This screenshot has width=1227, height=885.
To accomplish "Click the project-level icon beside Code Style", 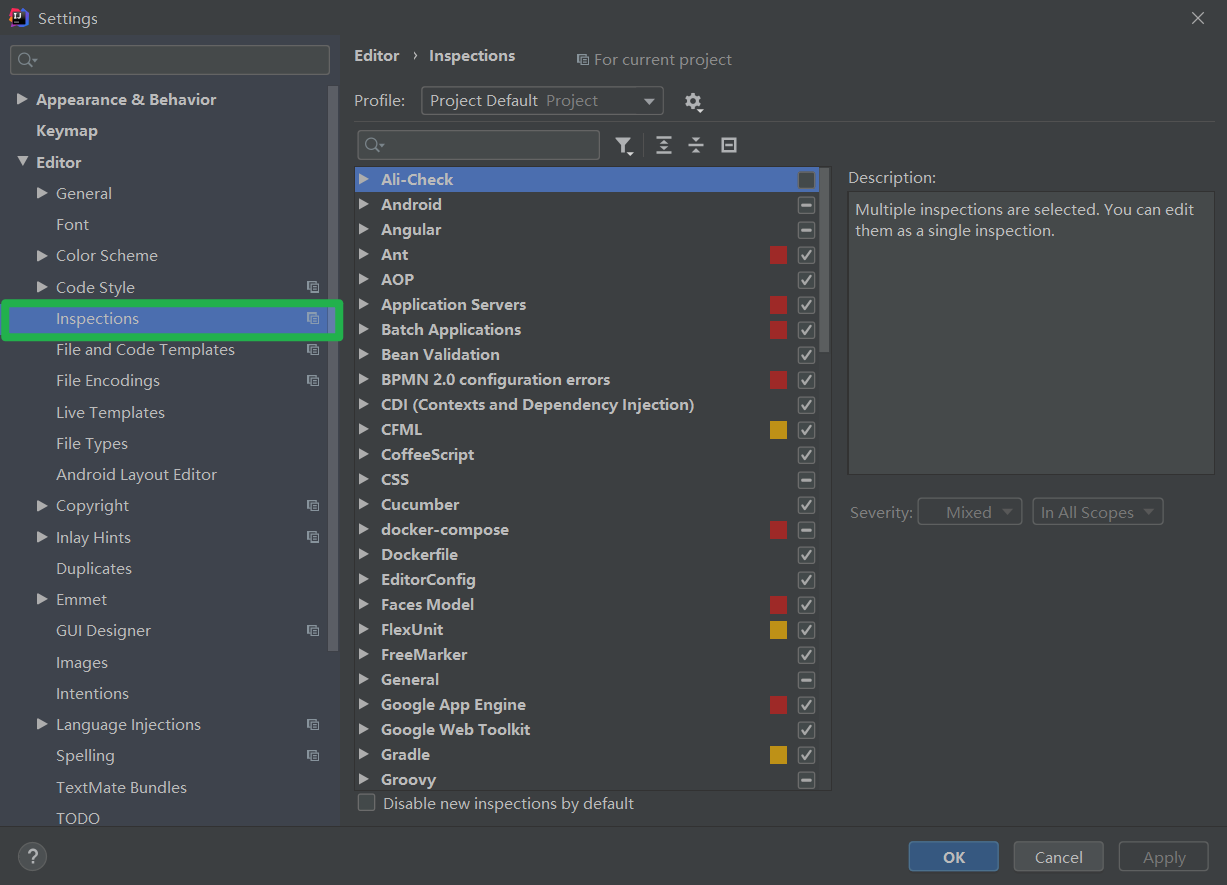I will tap(313, 287).
